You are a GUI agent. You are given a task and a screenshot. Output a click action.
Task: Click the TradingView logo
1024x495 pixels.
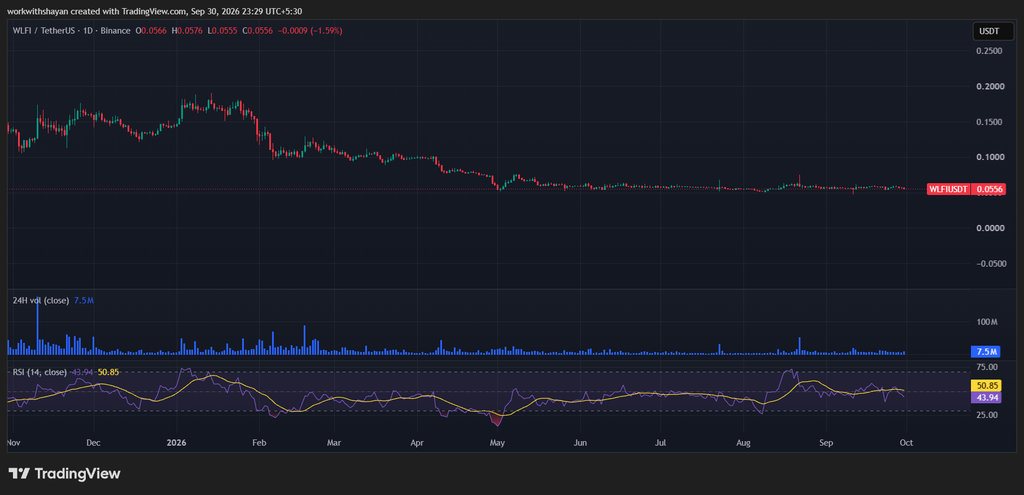tap(65, 473)
